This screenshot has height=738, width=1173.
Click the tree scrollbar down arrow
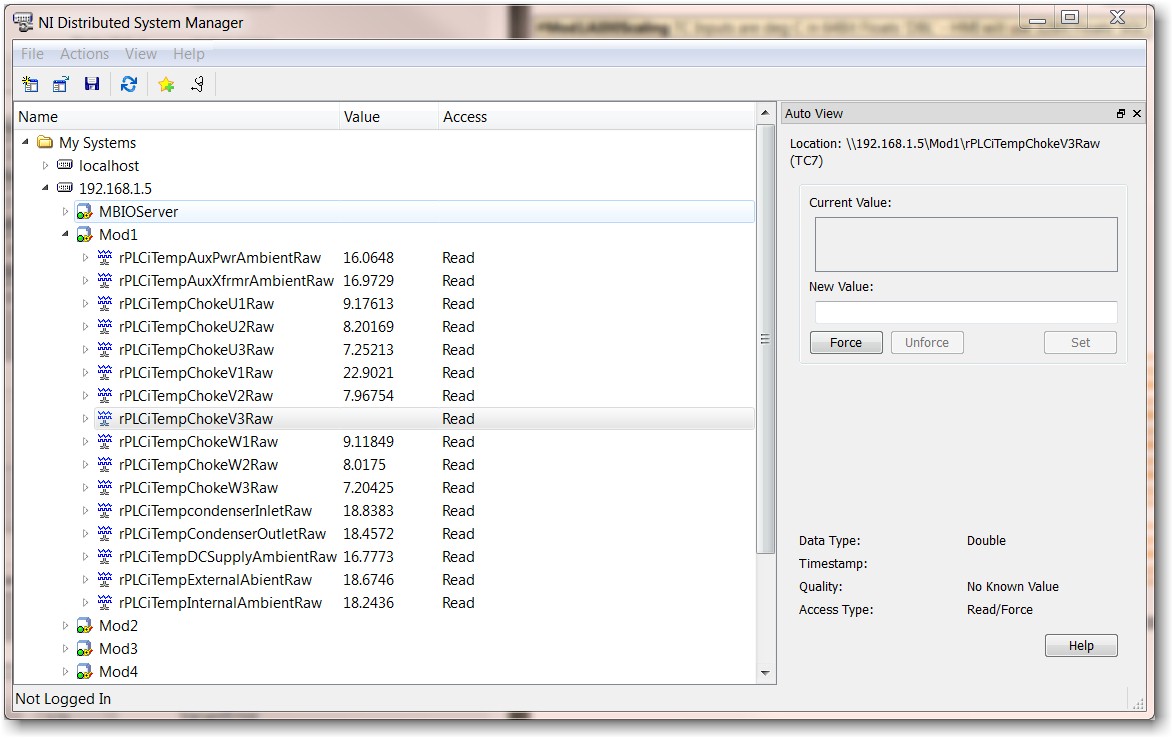765,673
